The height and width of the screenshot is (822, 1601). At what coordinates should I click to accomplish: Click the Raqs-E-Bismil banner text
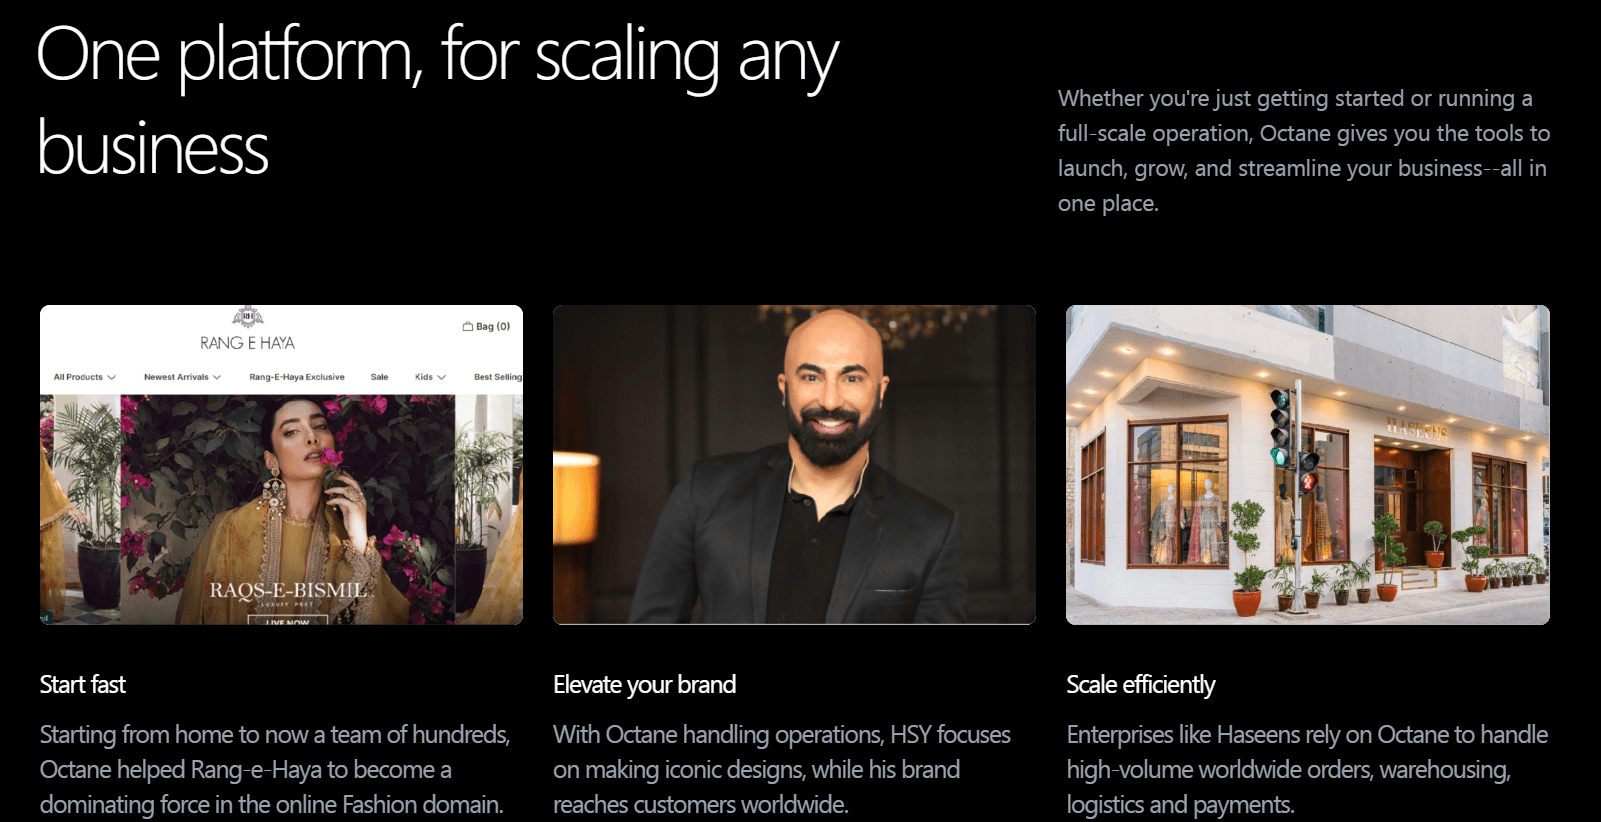(x=288, y=590)
